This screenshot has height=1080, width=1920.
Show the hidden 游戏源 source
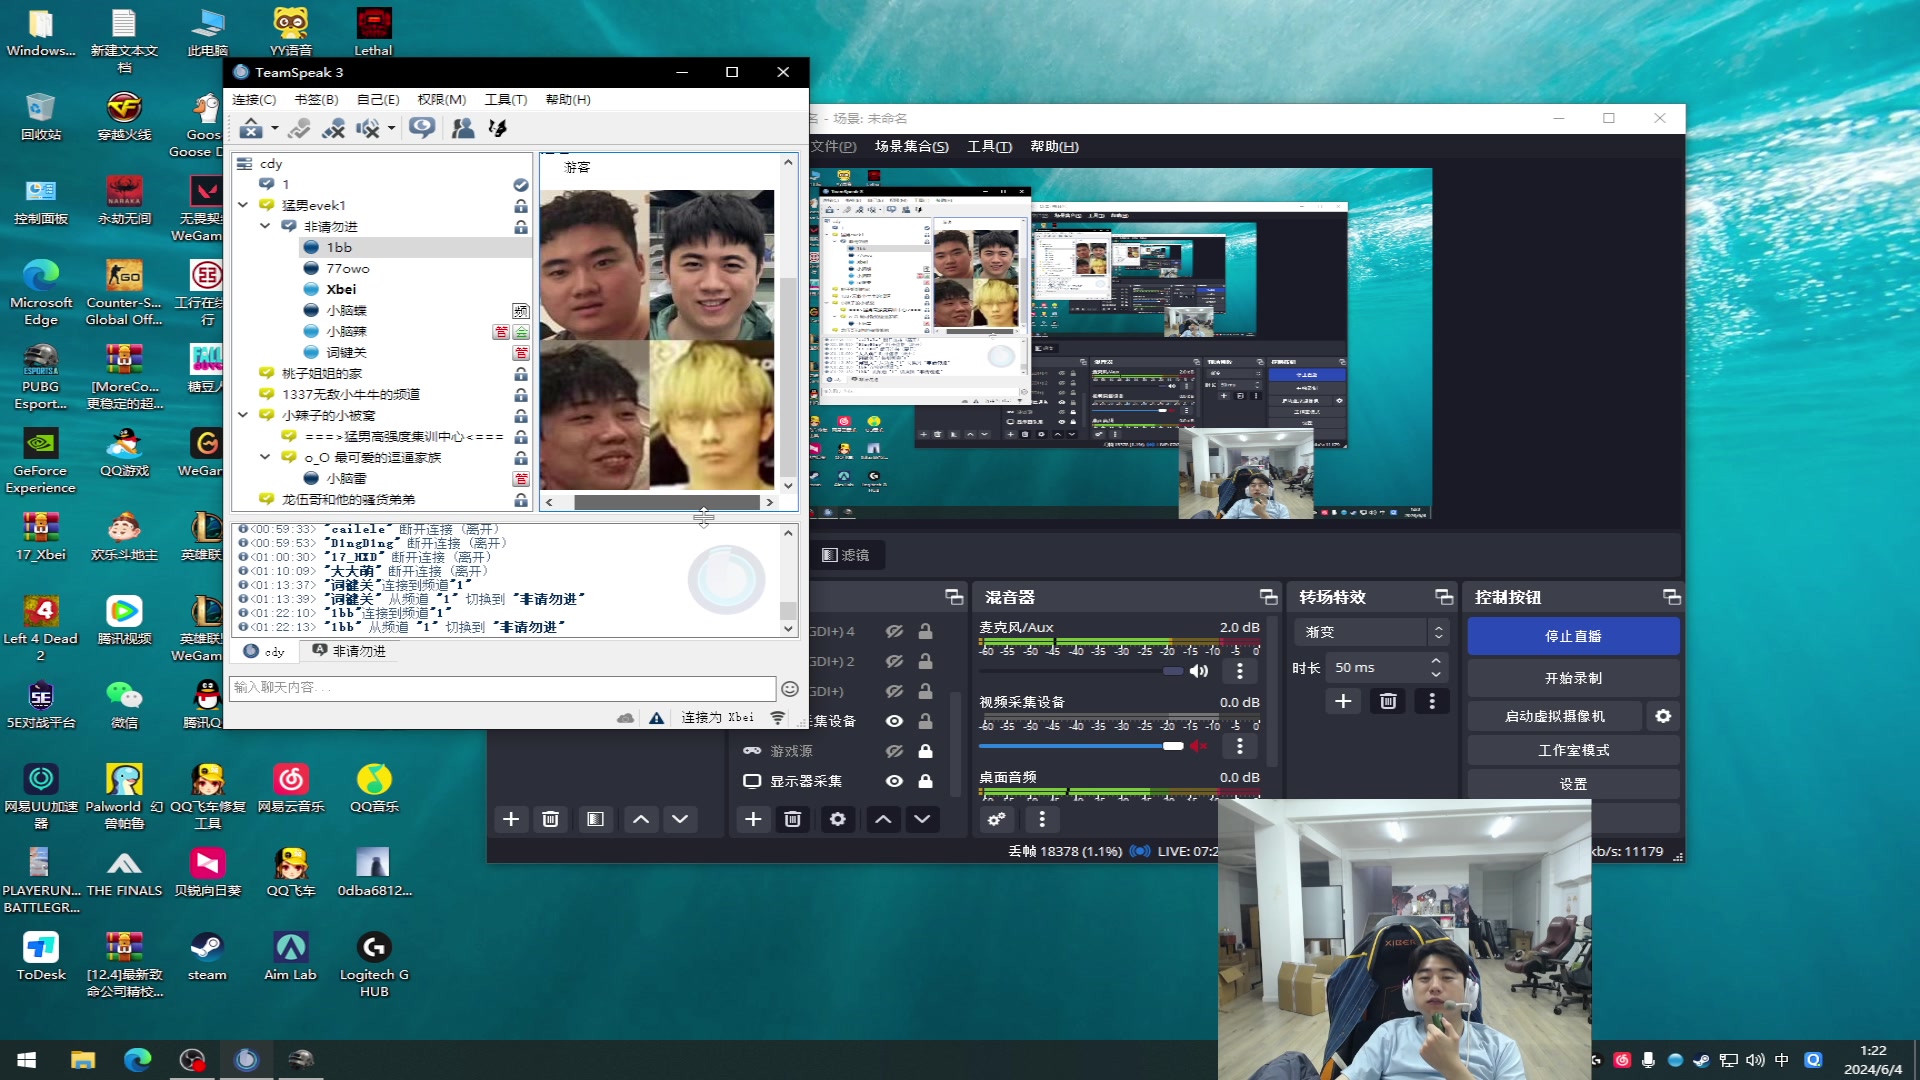pyautogui.click(x=894, y=751)
